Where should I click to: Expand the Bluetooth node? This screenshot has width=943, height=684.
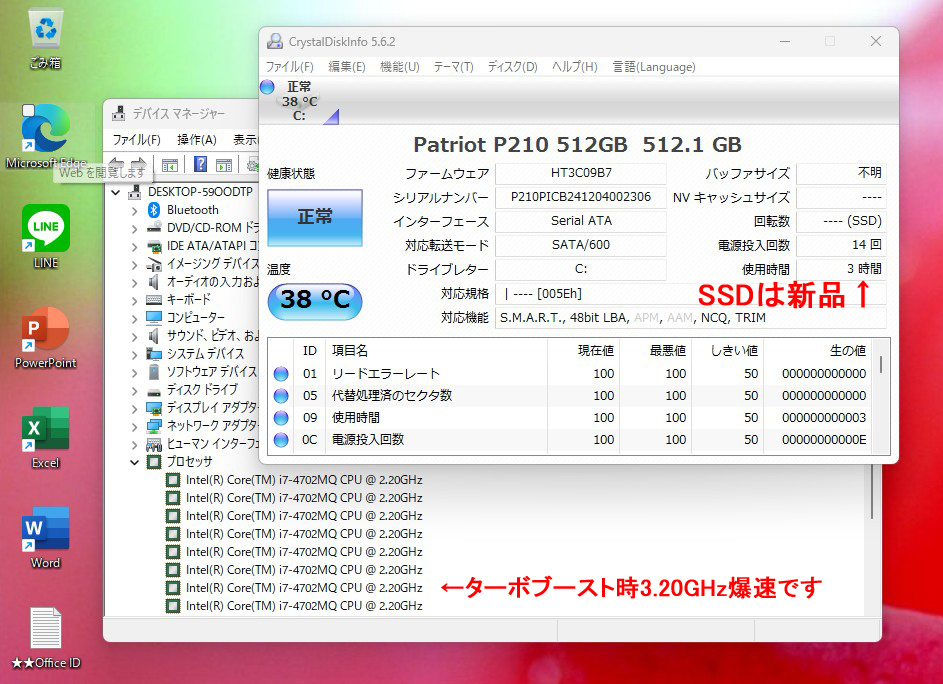[x=135, y=211]
